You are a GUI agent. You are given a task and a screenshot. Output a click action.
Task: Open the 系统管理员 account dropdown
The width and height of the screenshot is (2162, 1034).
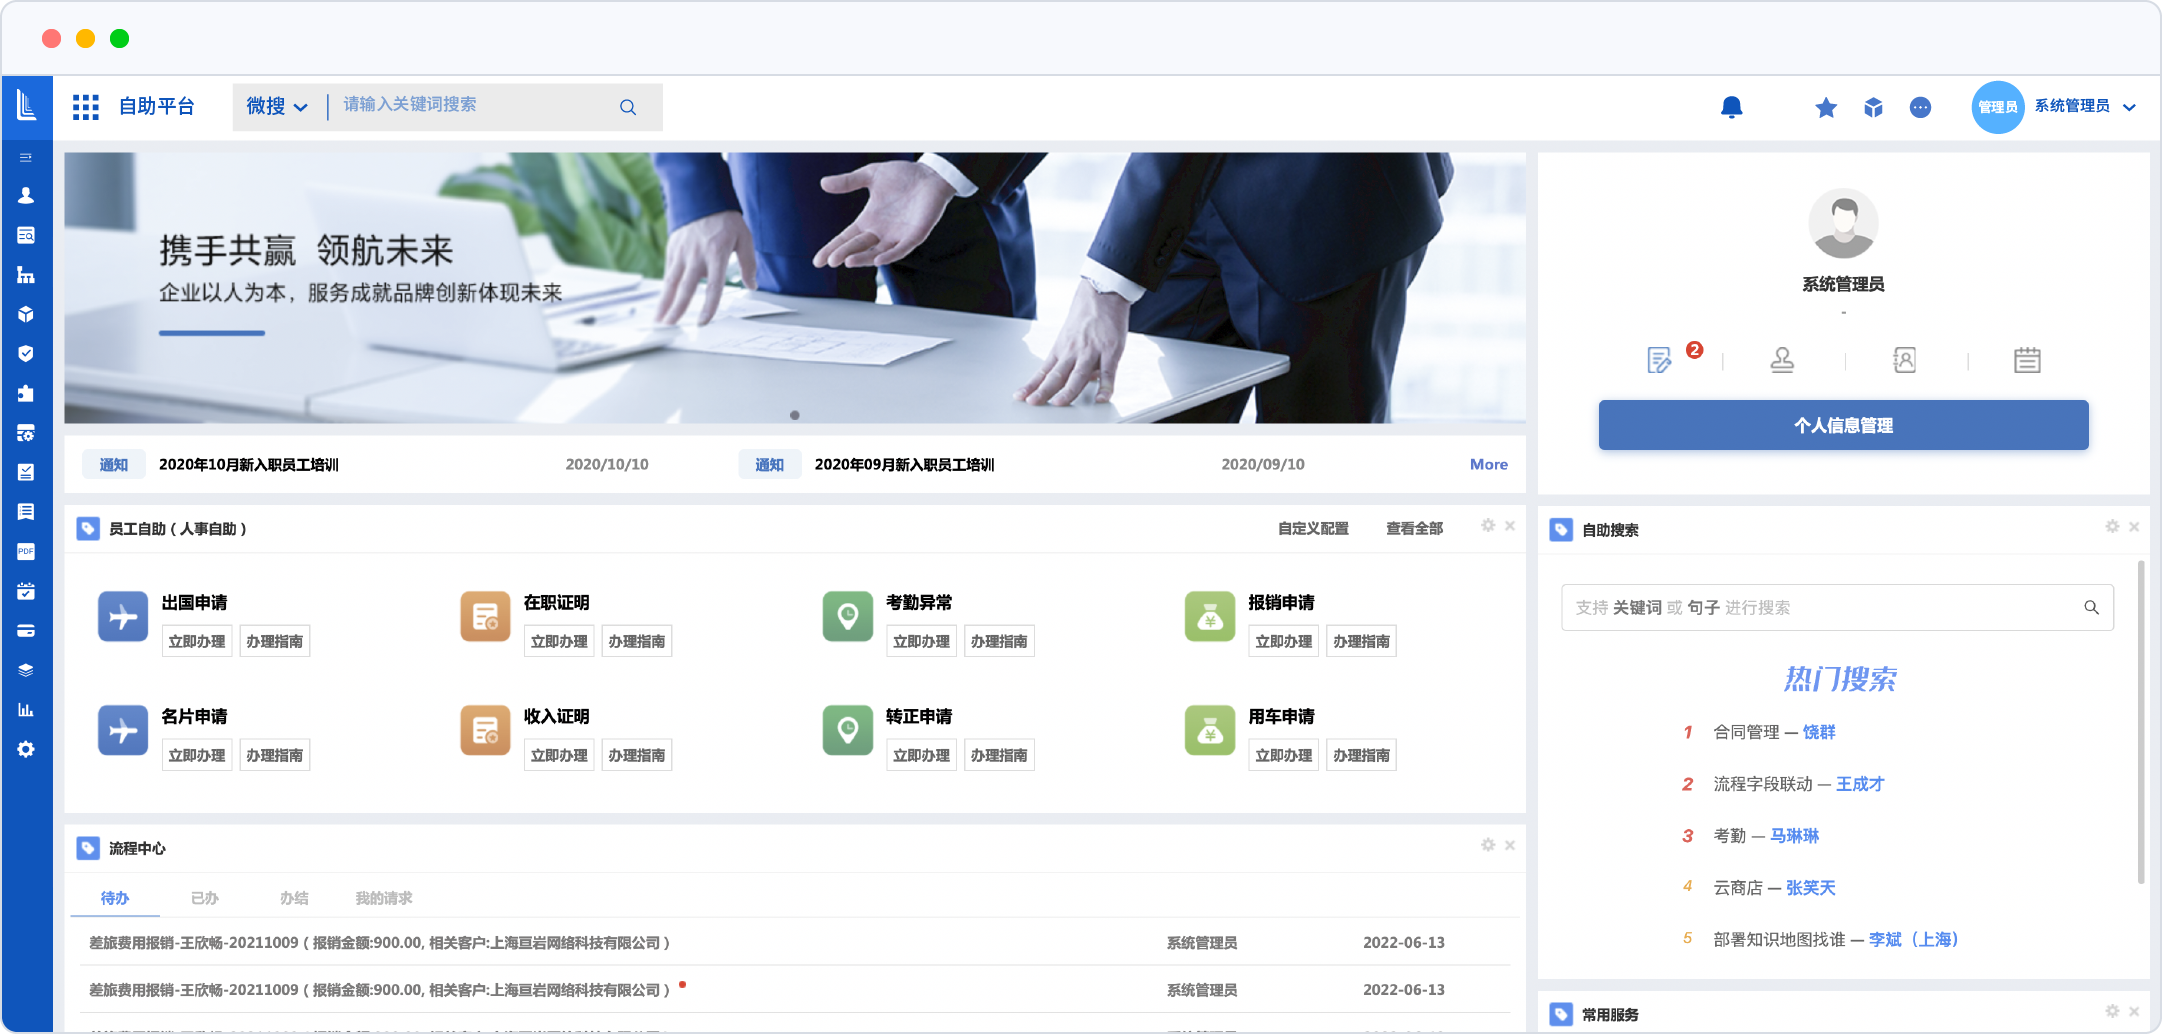(x=2084, y=107)
